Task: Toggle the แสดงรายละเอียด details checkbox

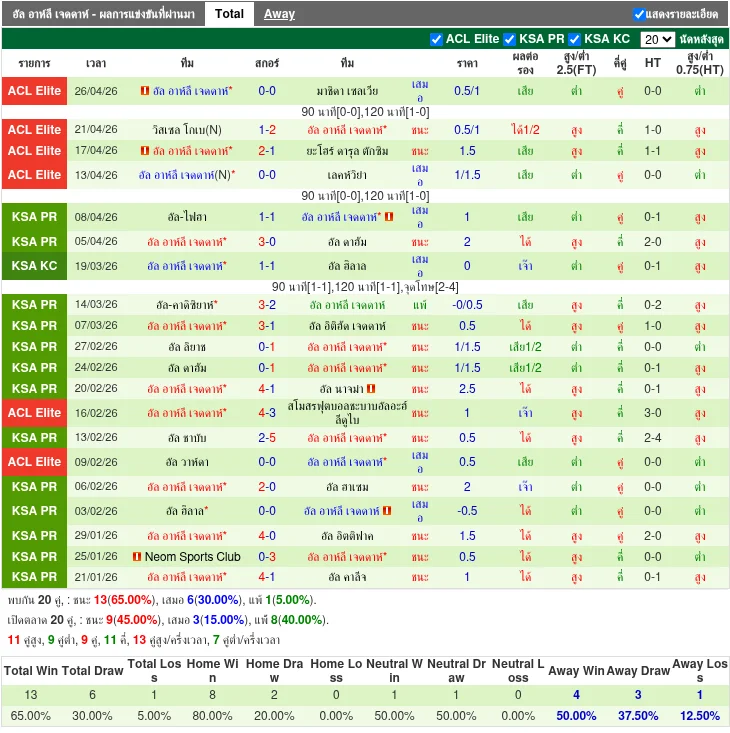Action: click(x=639, y=14)
